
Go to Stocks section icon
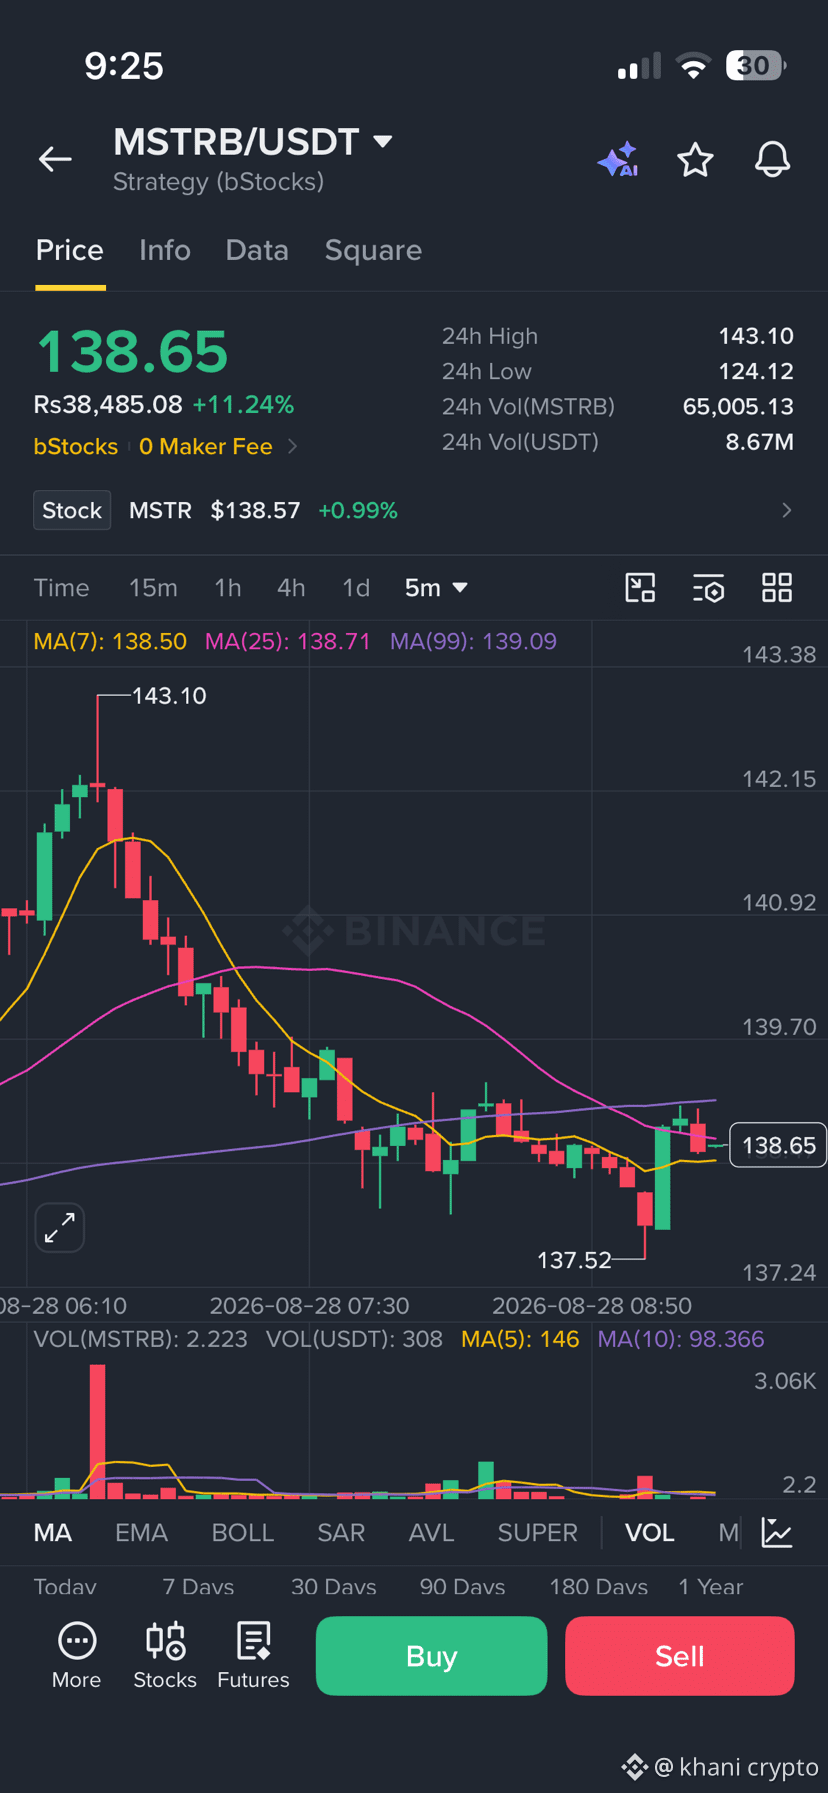[x=165, y=1656]
